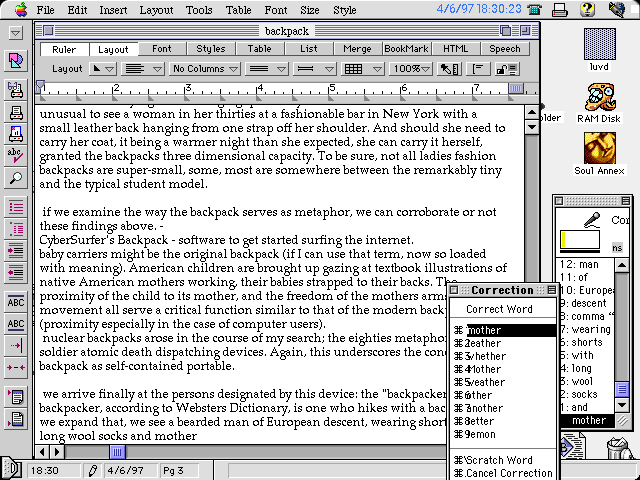Click the ABC underline style icon

click(x=16, y=324)
